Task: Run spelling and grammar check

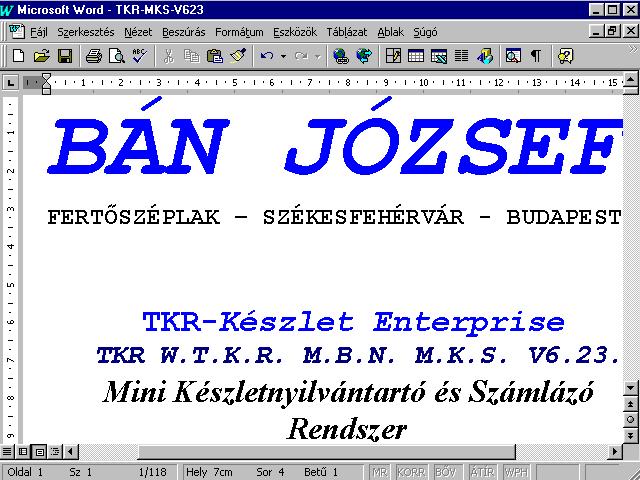Action: (x=140, y=56)
